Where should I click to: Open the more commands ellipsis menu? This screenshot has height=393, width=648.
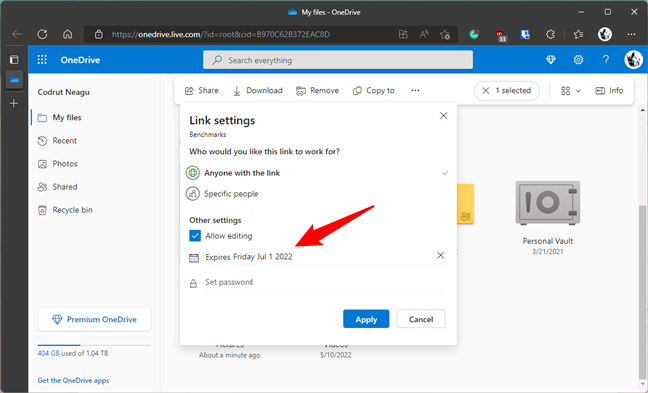415,91
